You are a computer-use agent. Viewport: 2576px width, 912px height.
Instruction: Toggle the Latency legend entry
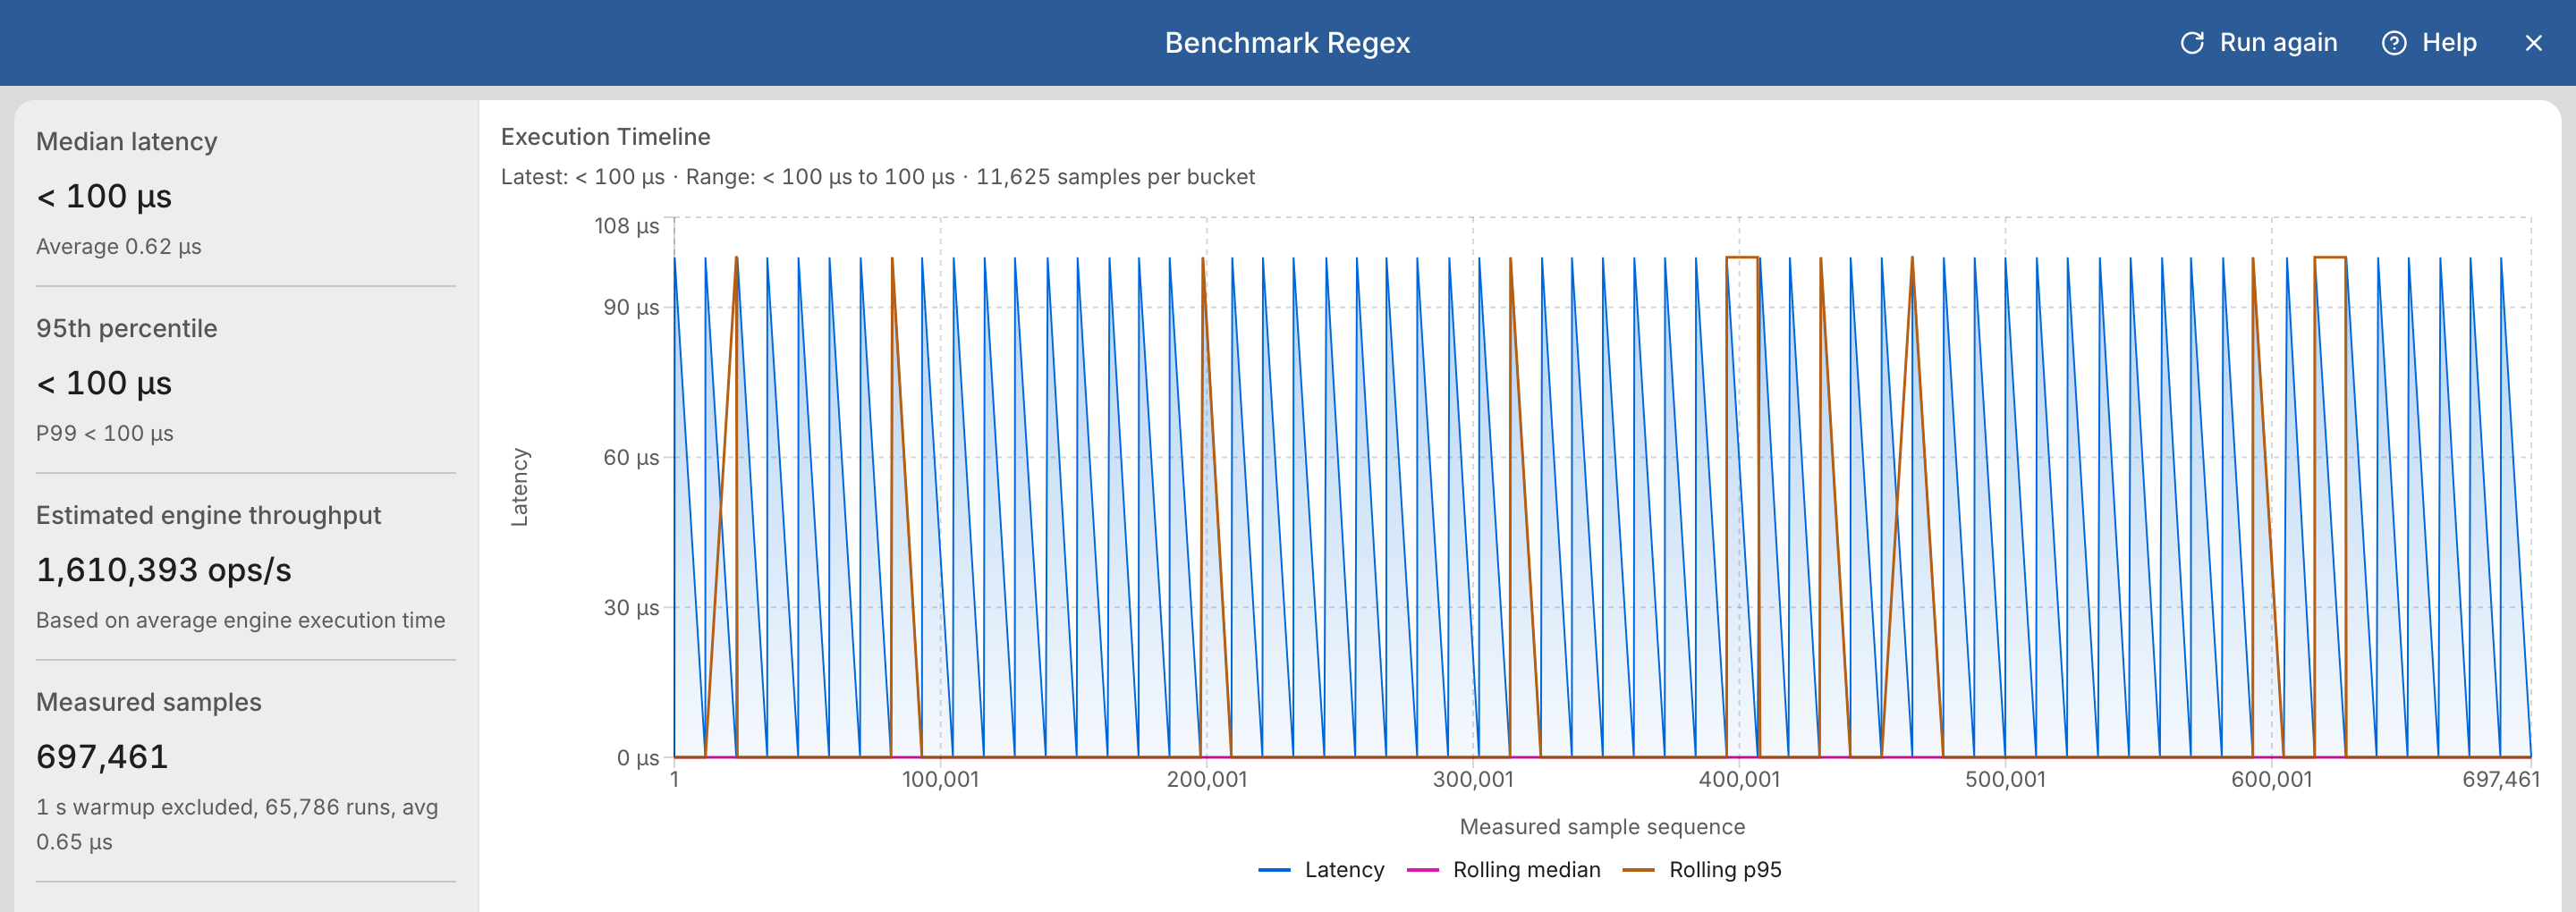(x=1321, y=869)
